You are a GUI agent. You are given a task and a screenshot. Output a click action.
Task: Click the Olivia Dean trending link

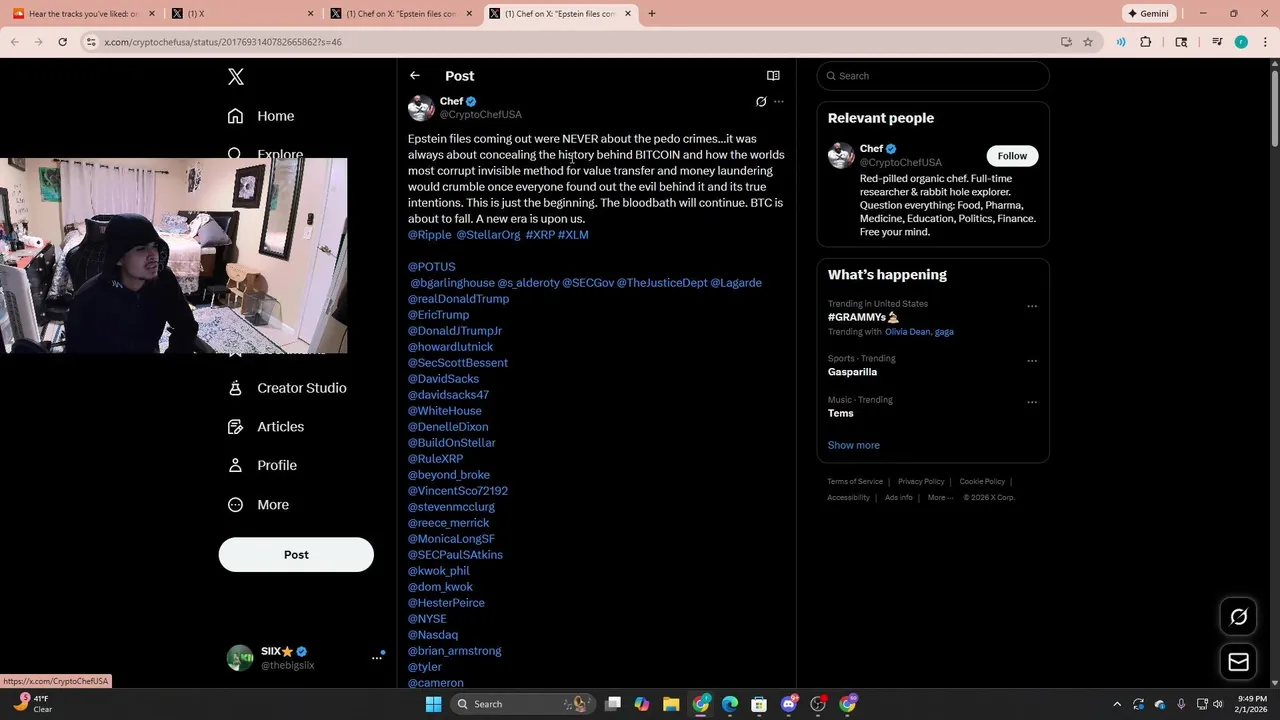(x=907, y=332)
